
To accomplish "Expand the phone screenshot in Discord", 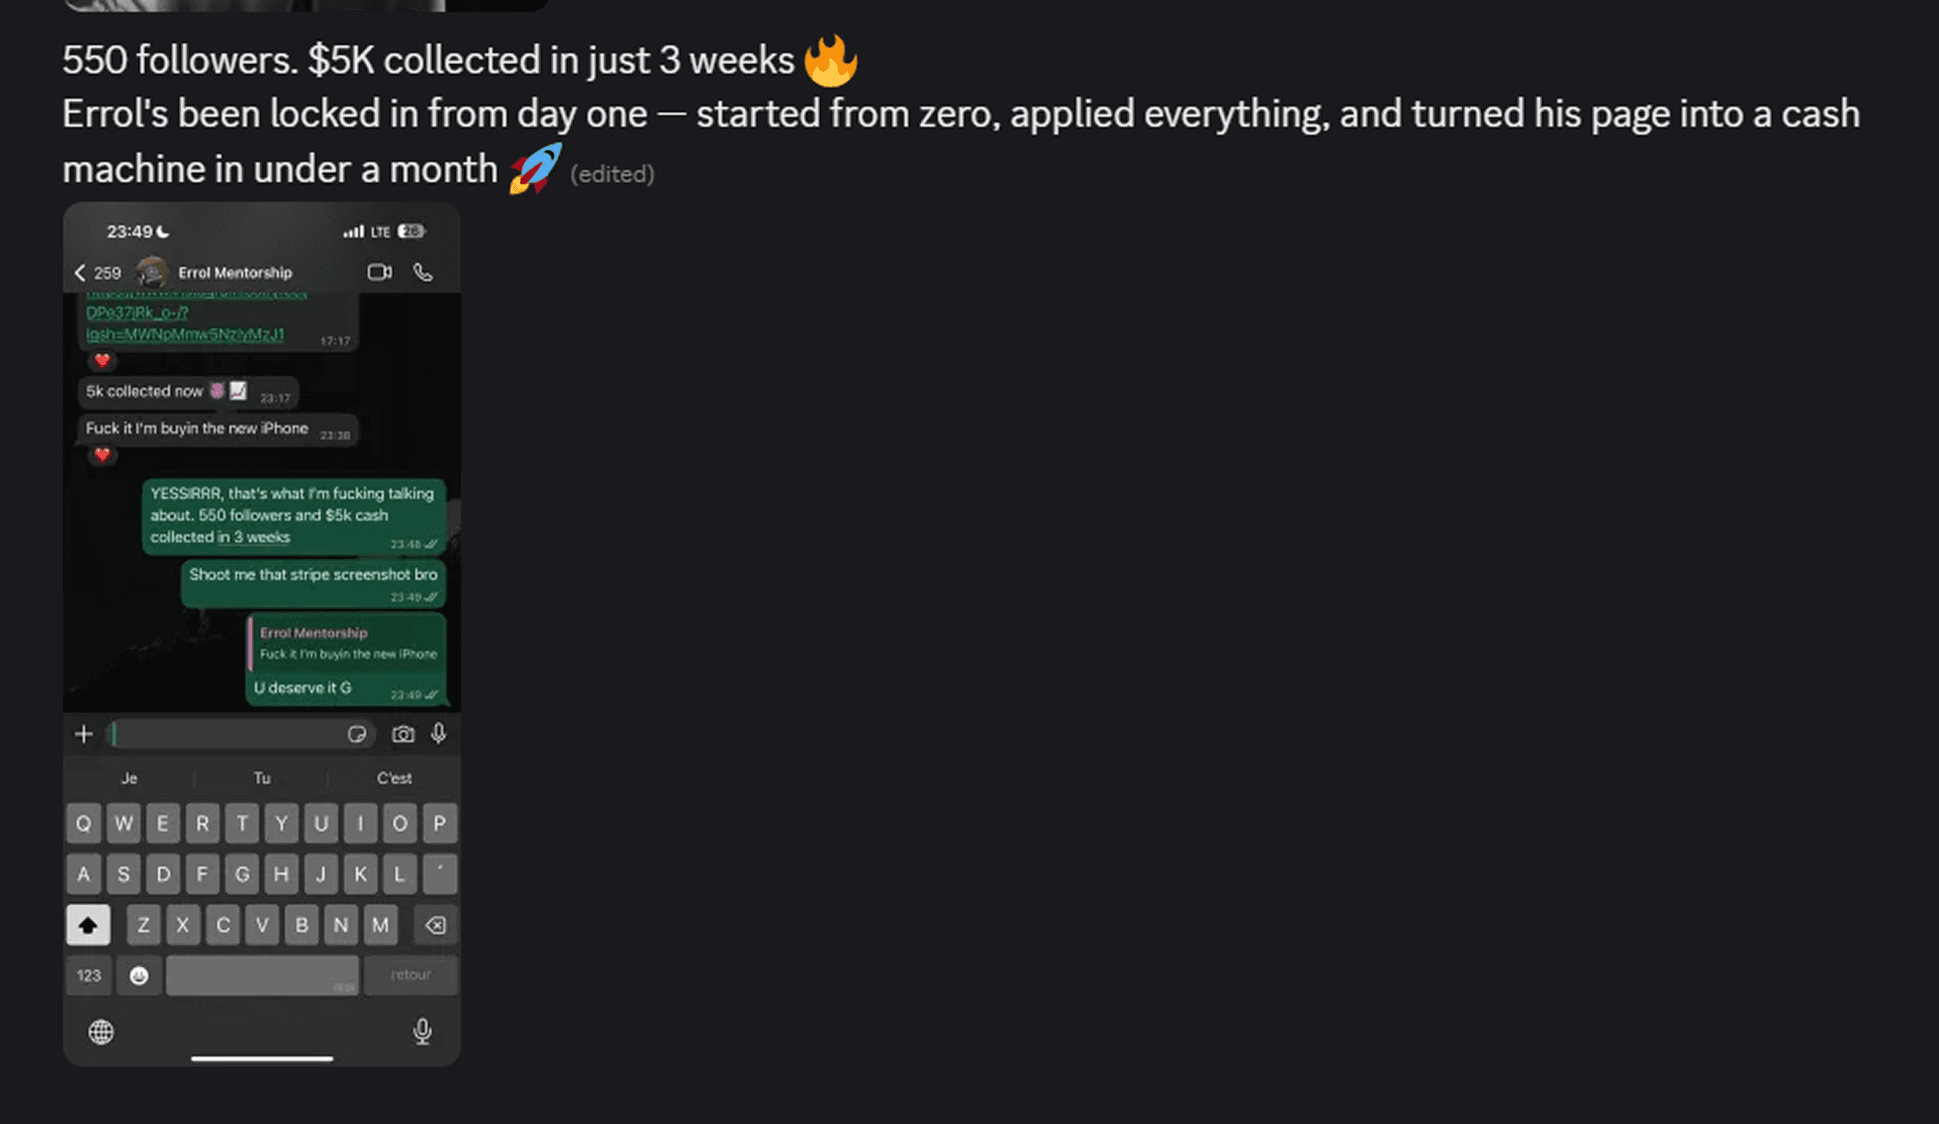I will (x=261, y=630).
